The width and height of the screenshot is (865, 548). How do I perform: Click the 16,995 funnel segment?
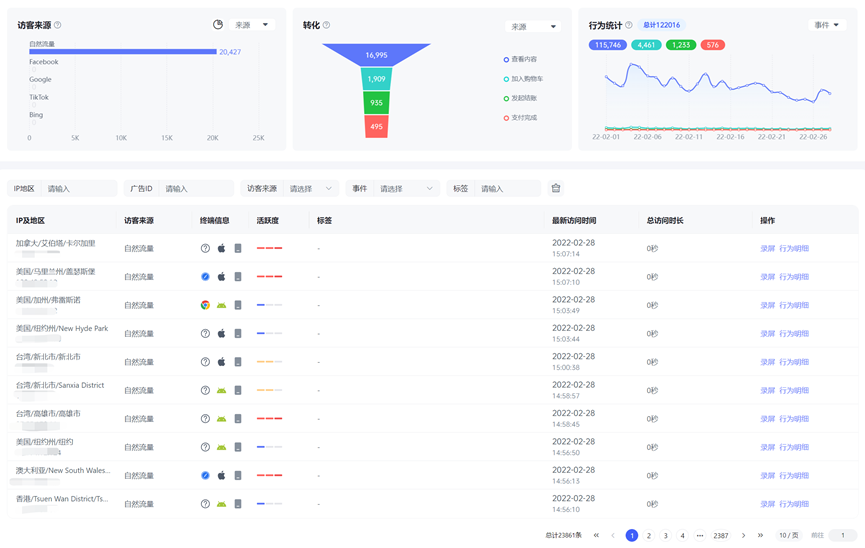(376, 55)
